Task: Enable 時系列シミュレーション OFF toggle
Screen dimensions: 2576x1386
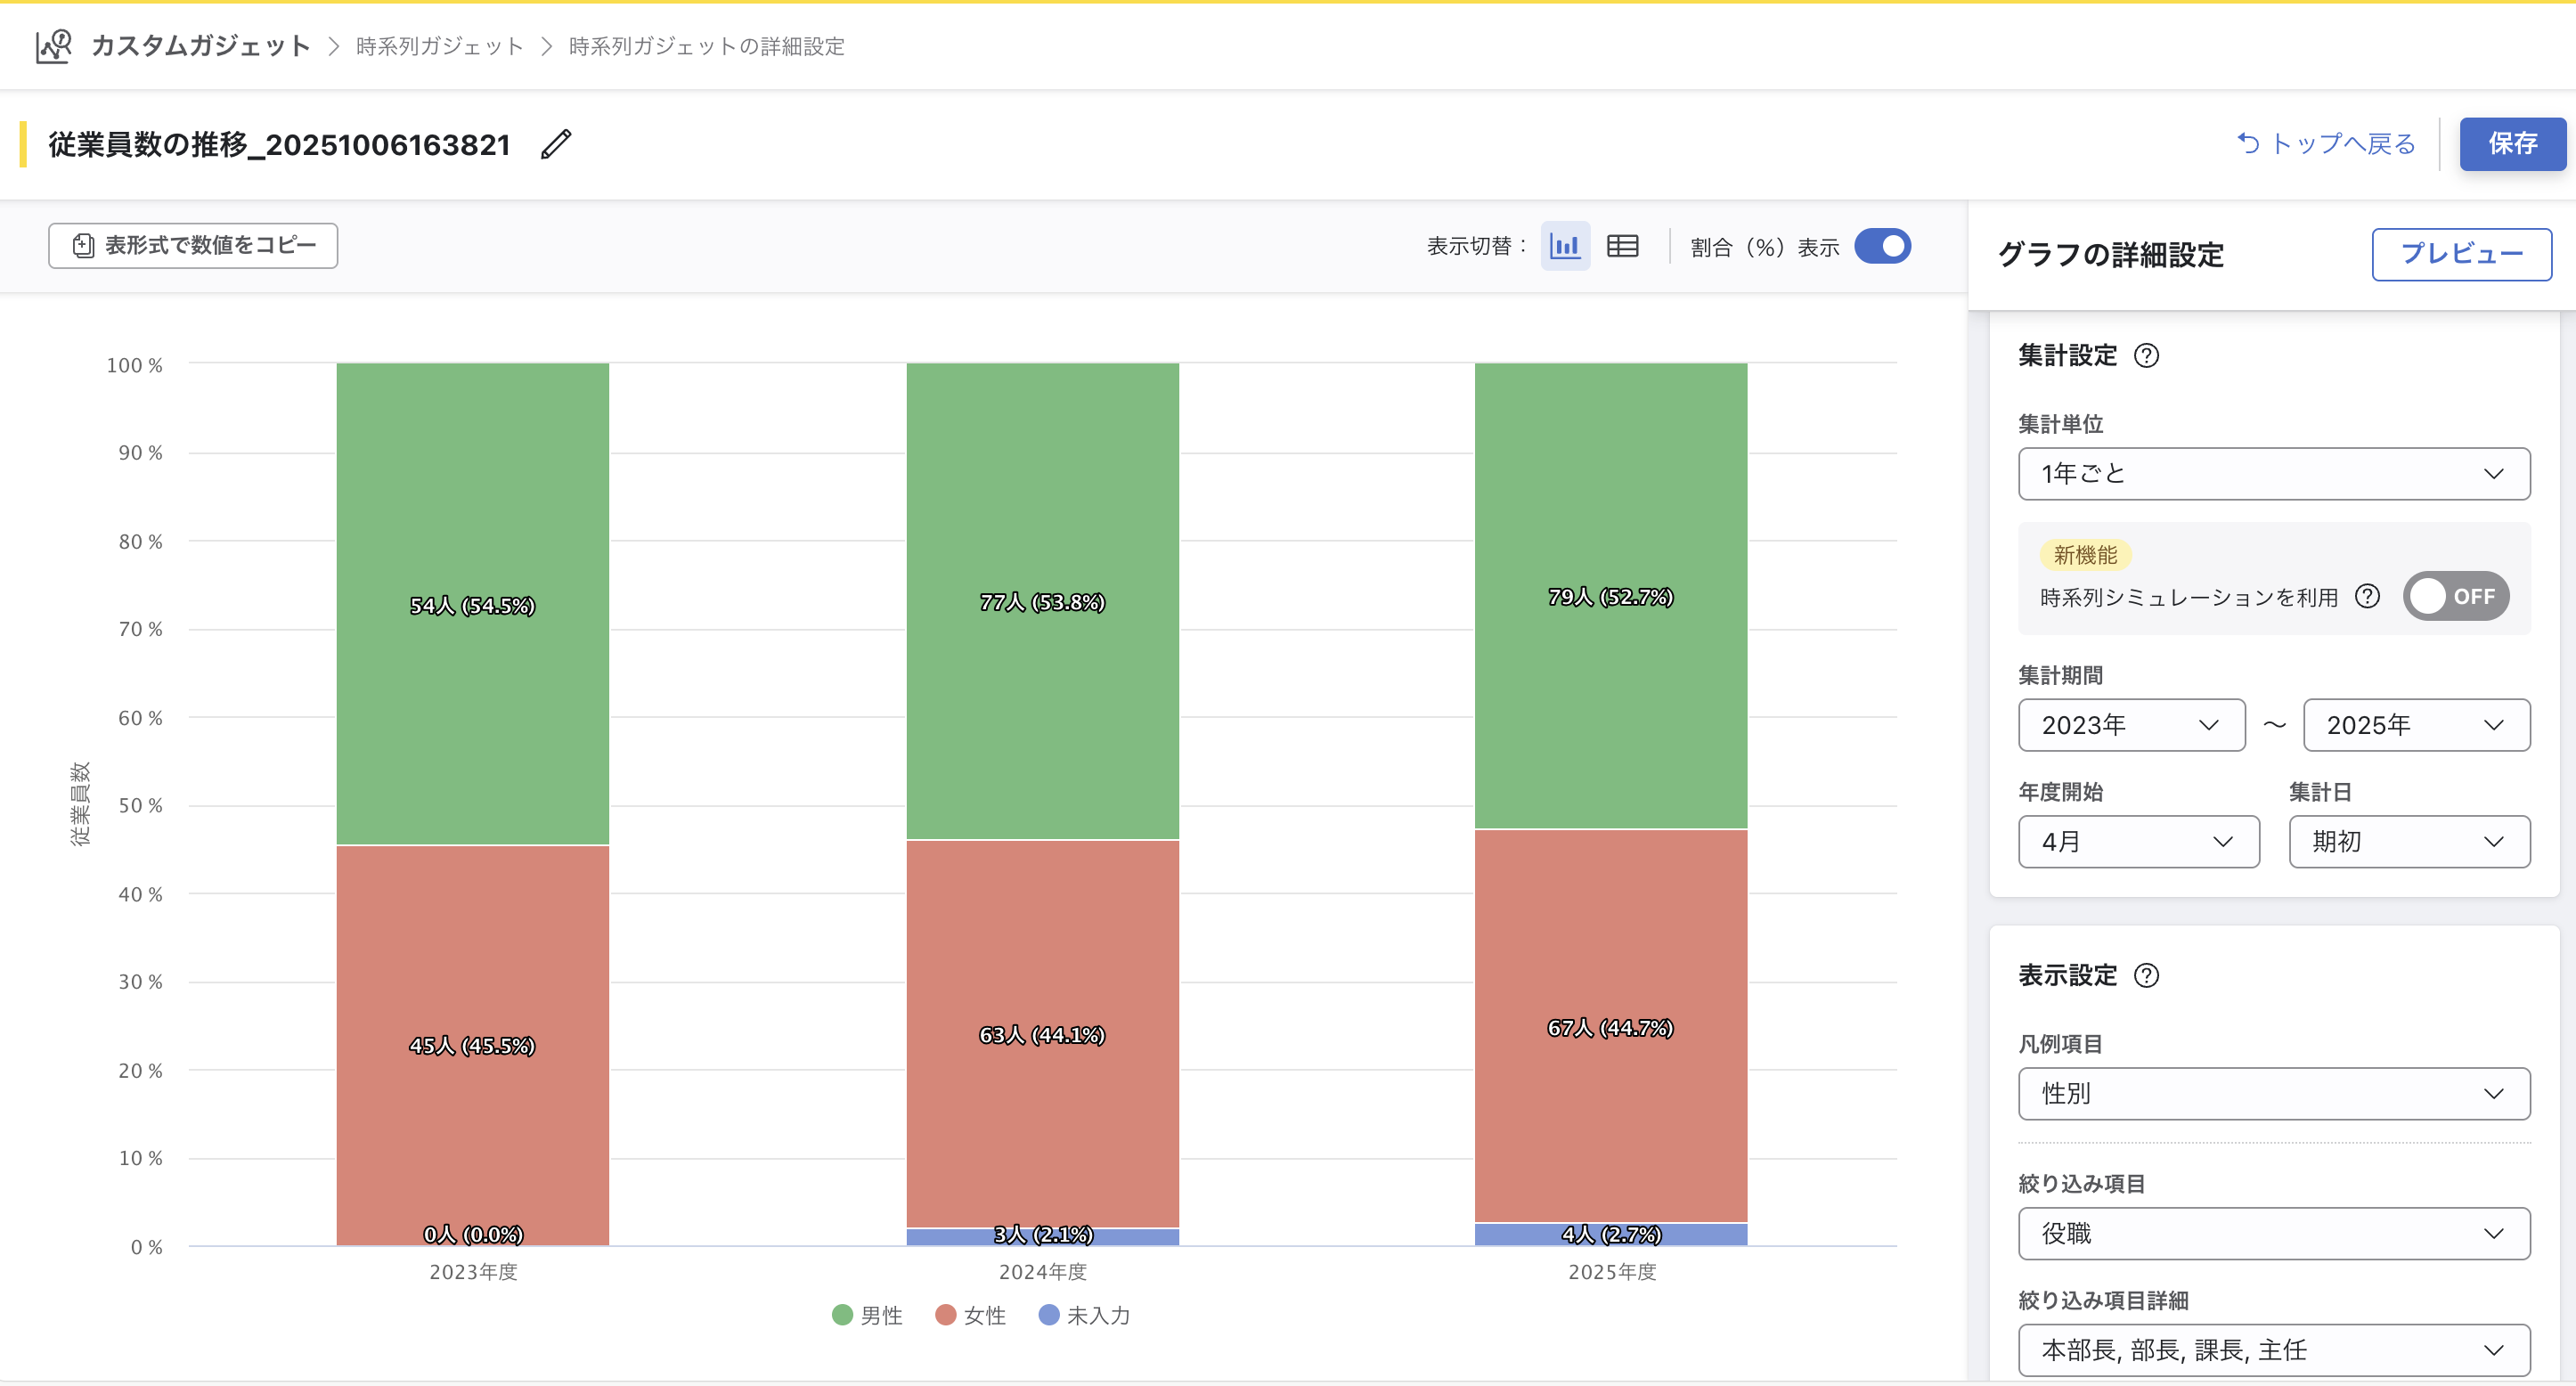Action: (2455, 597)
